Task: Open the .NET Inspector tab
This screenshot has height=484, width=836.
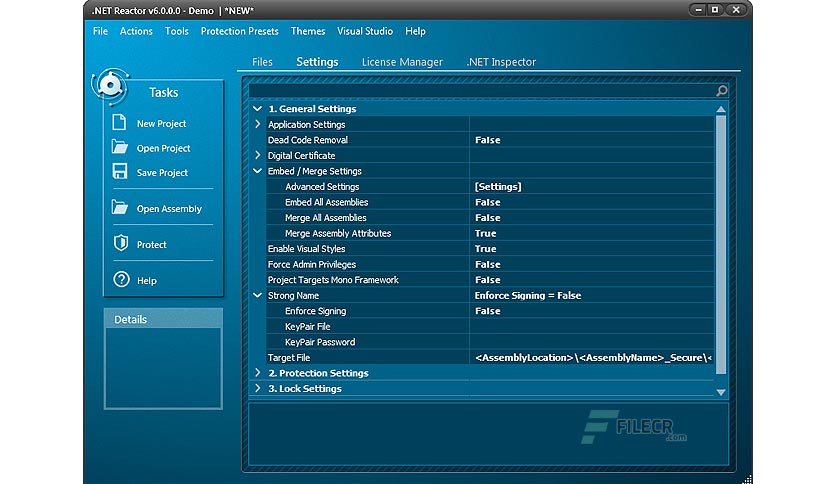Action: [501, 62]
